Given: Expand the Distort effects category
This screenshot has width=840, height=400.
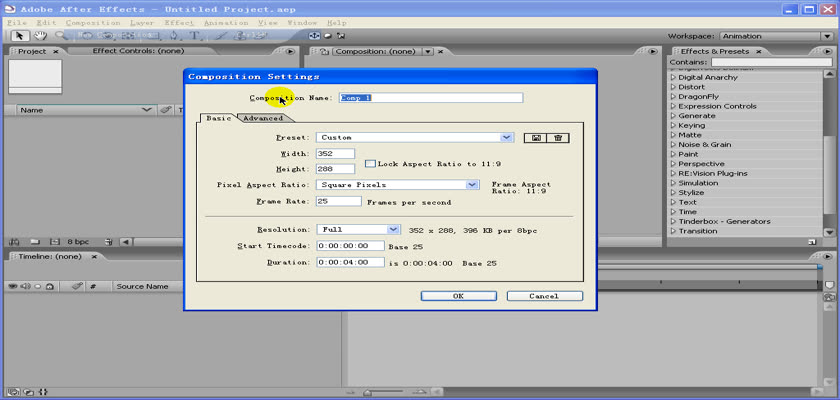Looking at the screenshot, I should tap(674, 87).
